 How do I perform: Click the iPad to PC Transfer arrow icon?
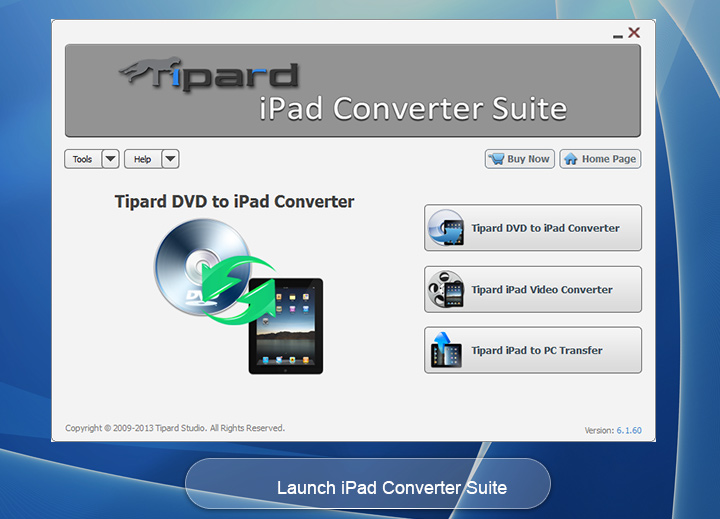tap(446, 350)
